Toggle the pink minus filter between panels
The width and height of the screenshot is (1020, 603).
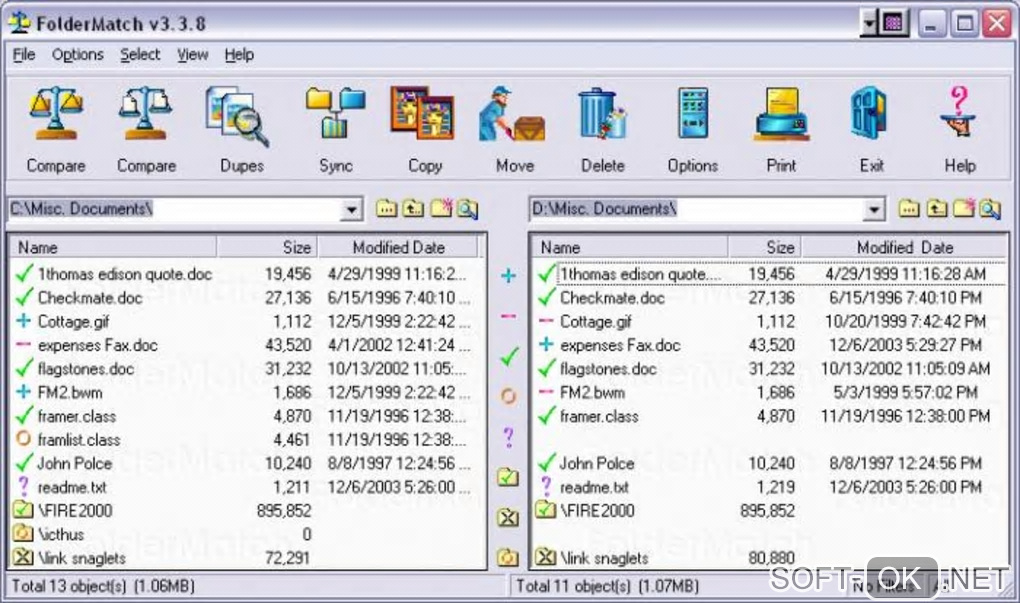coord(508,316)
